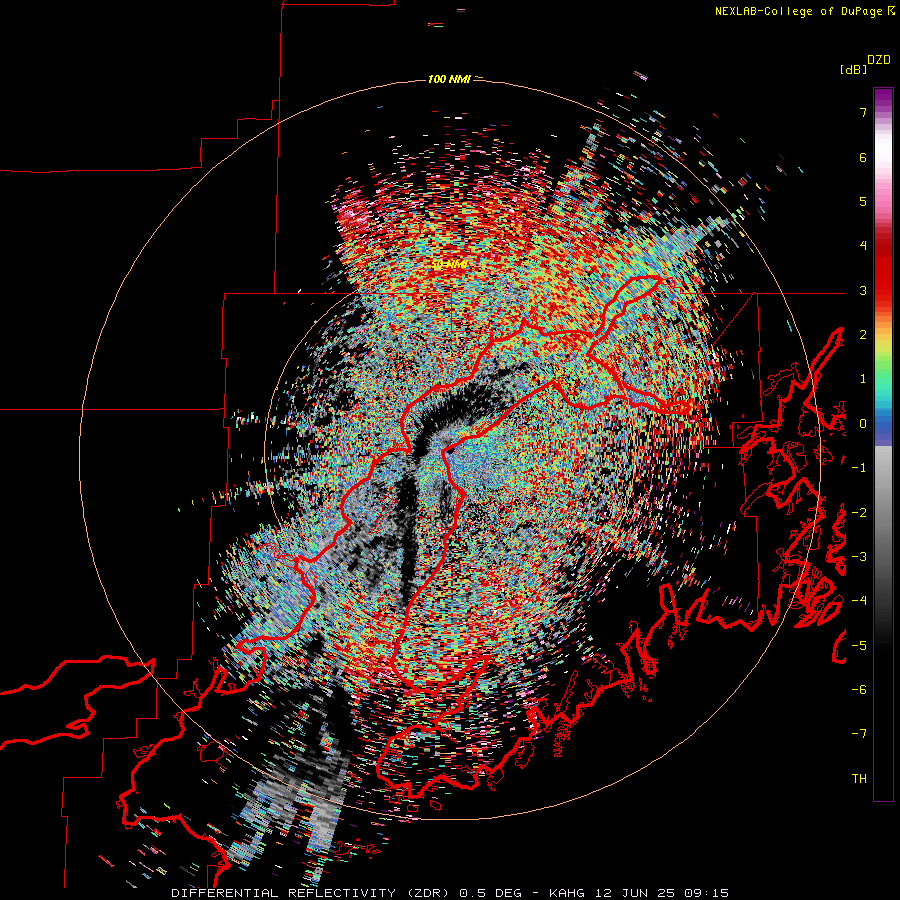Viewport: 900px width, 900px height.
Task: Click the -5 value on the color scale
Action: point(859,646)
